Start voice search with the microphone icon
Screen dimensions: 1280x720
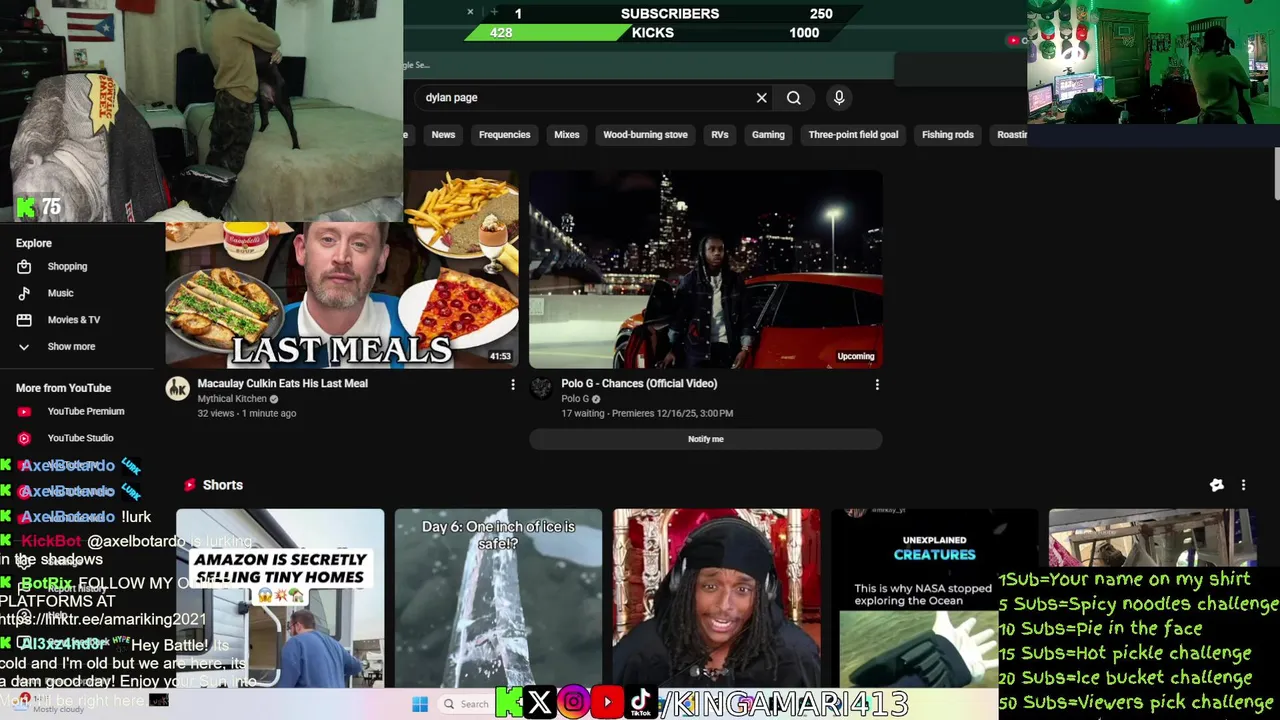pyautogui.click(x=839, y=98)
